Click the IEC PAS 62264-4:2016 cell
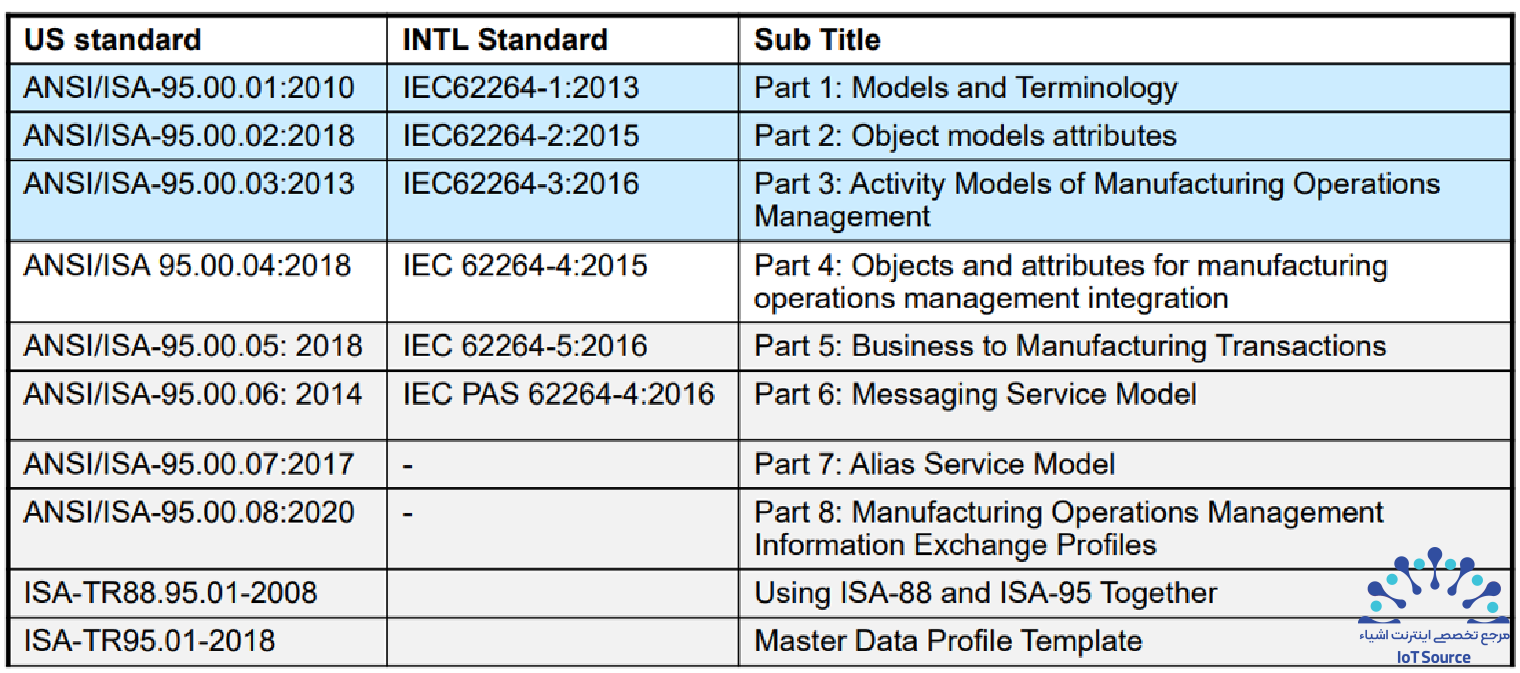 [563, 405]
